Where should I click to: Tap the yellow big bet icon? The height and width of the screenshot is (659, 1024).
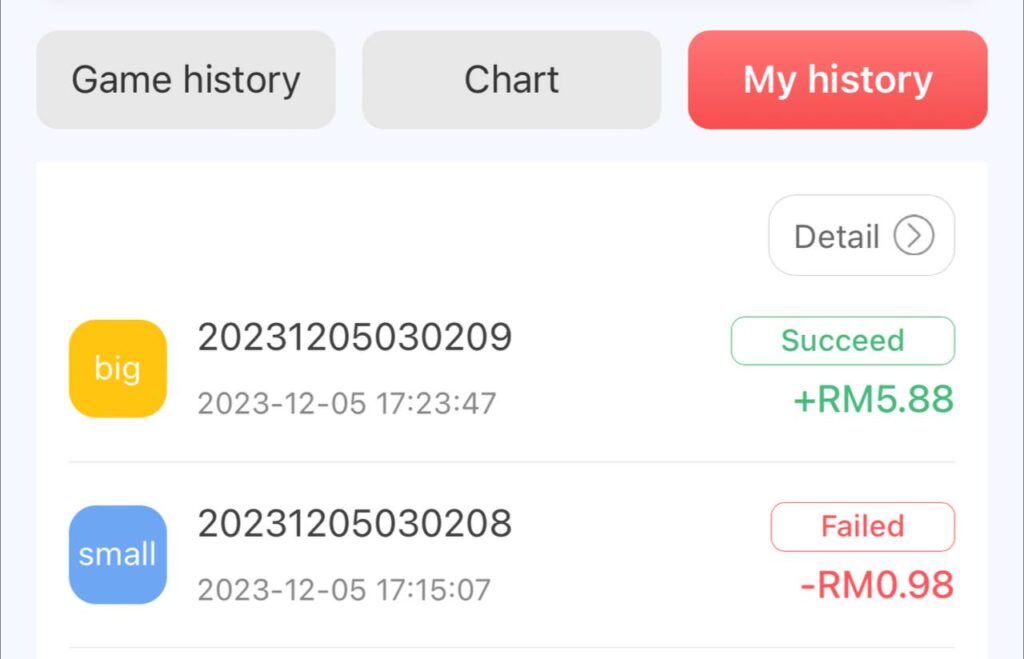pos(118,368)
